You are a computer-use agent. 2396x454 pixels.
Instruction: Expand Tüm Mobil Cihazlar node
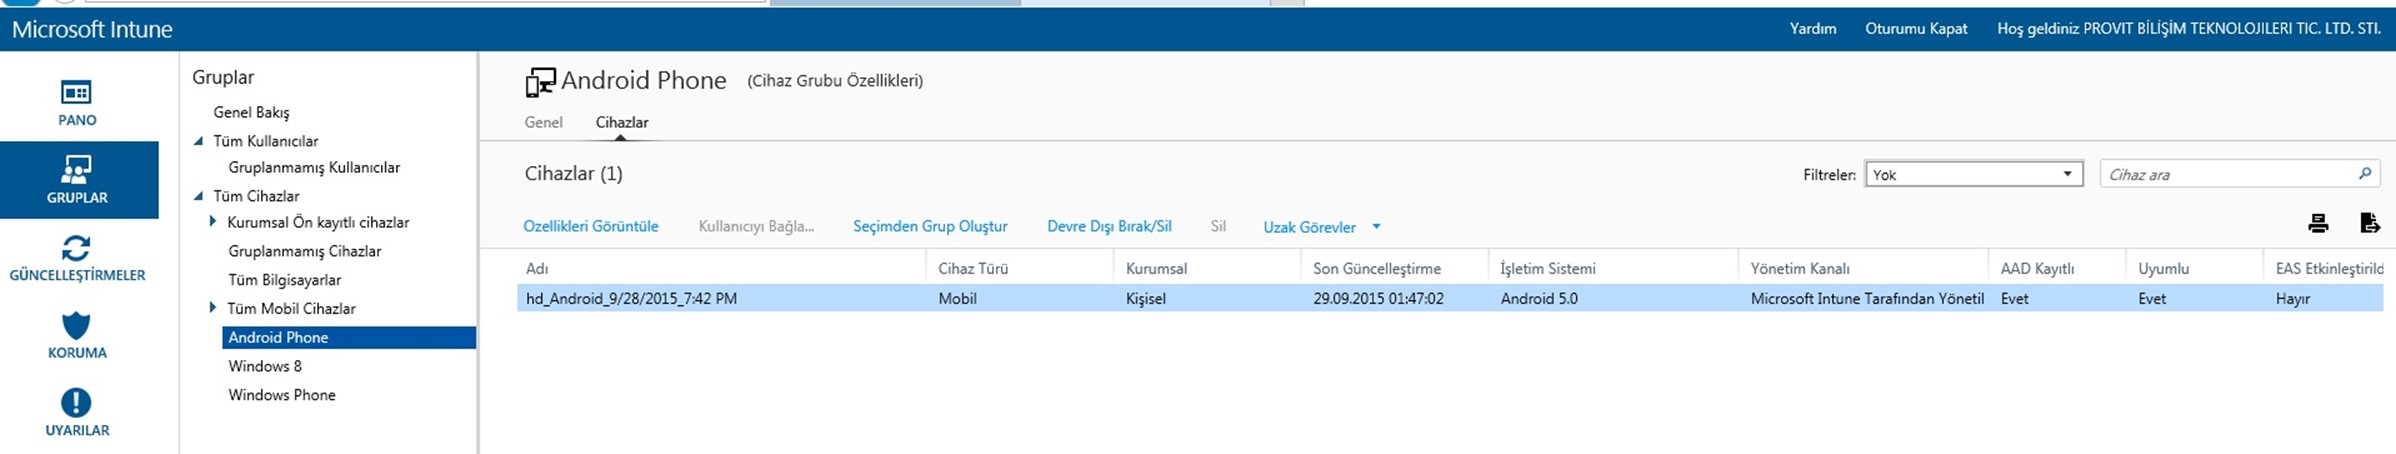212,308
